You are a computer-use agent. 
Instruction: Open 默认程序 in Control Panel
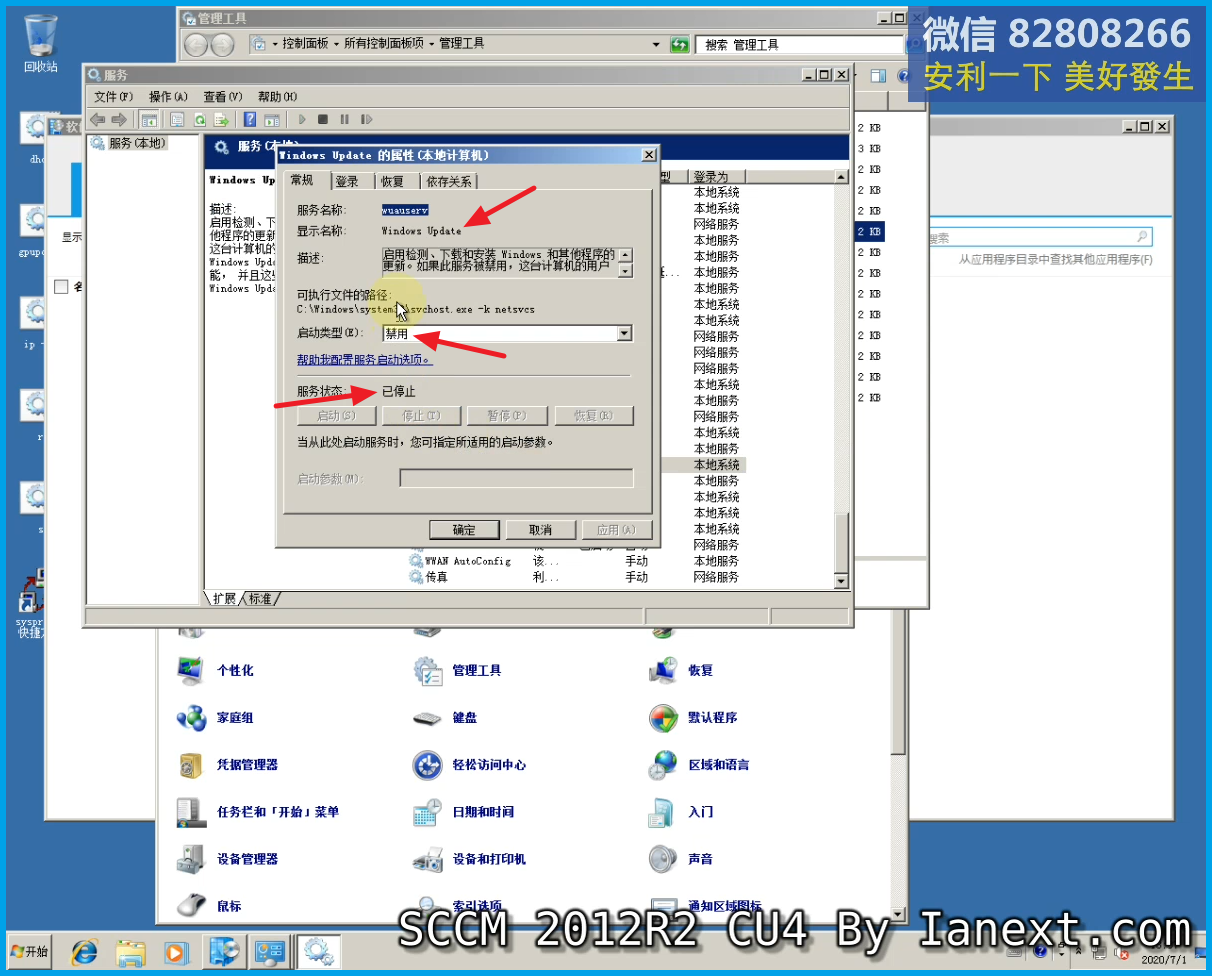pyautogui.click(x=712, y=717)
